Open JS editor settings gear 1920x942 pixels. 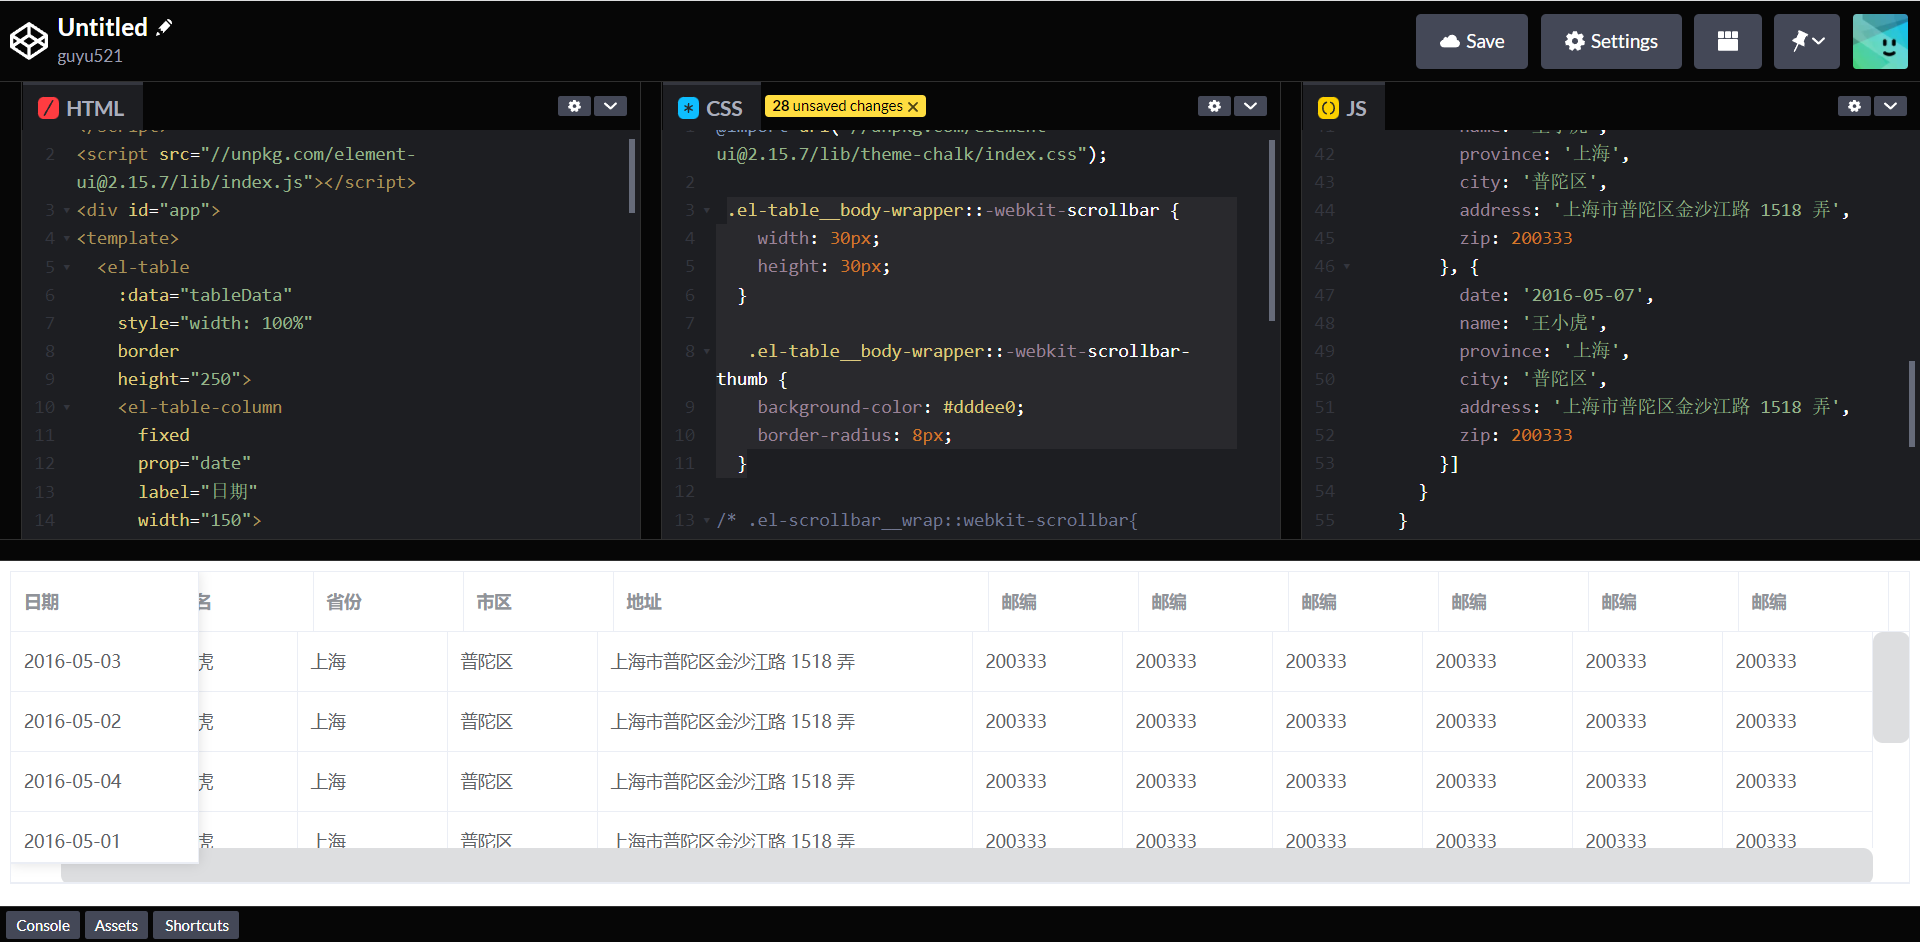click(1854, 106)
